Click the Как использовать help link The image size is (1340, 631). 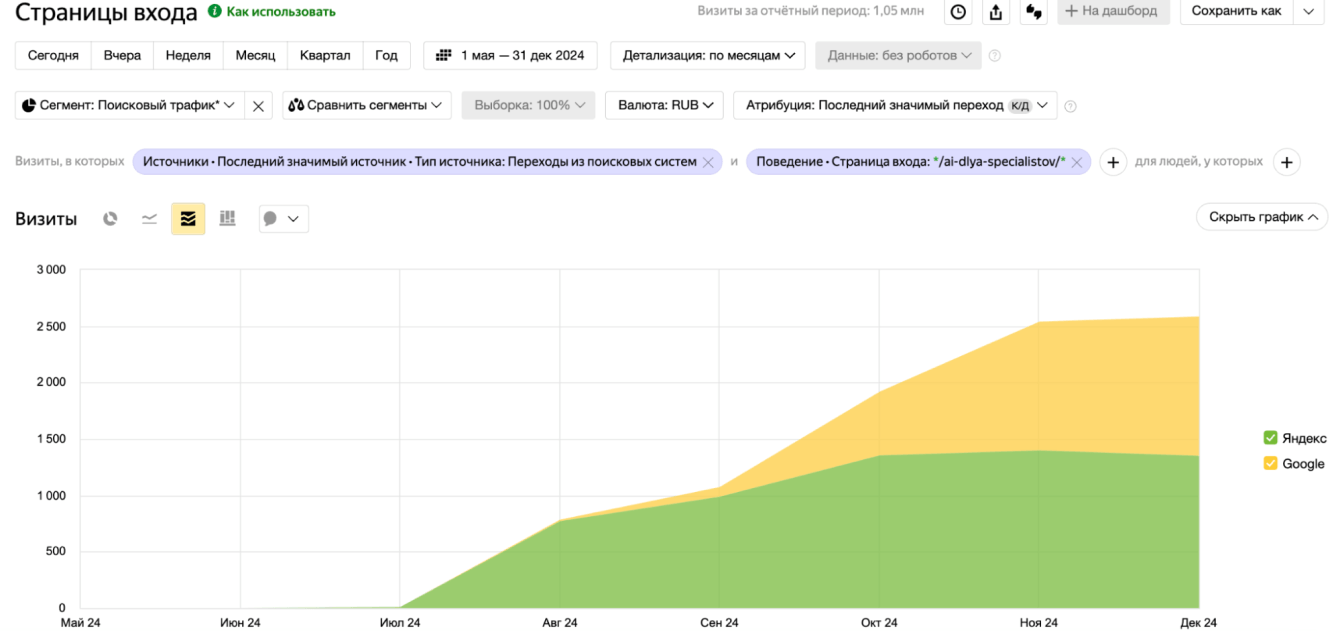280,12
